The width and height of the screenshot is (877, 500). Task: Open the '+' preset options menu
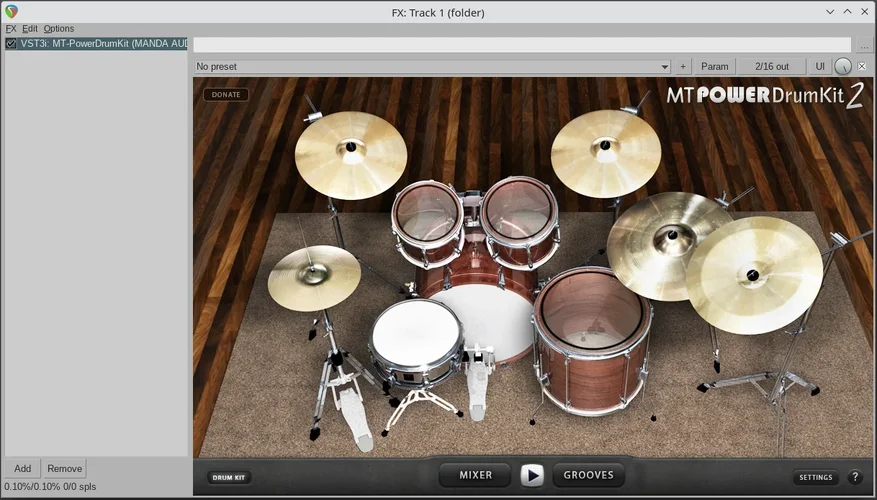click(x=683, y=66)
